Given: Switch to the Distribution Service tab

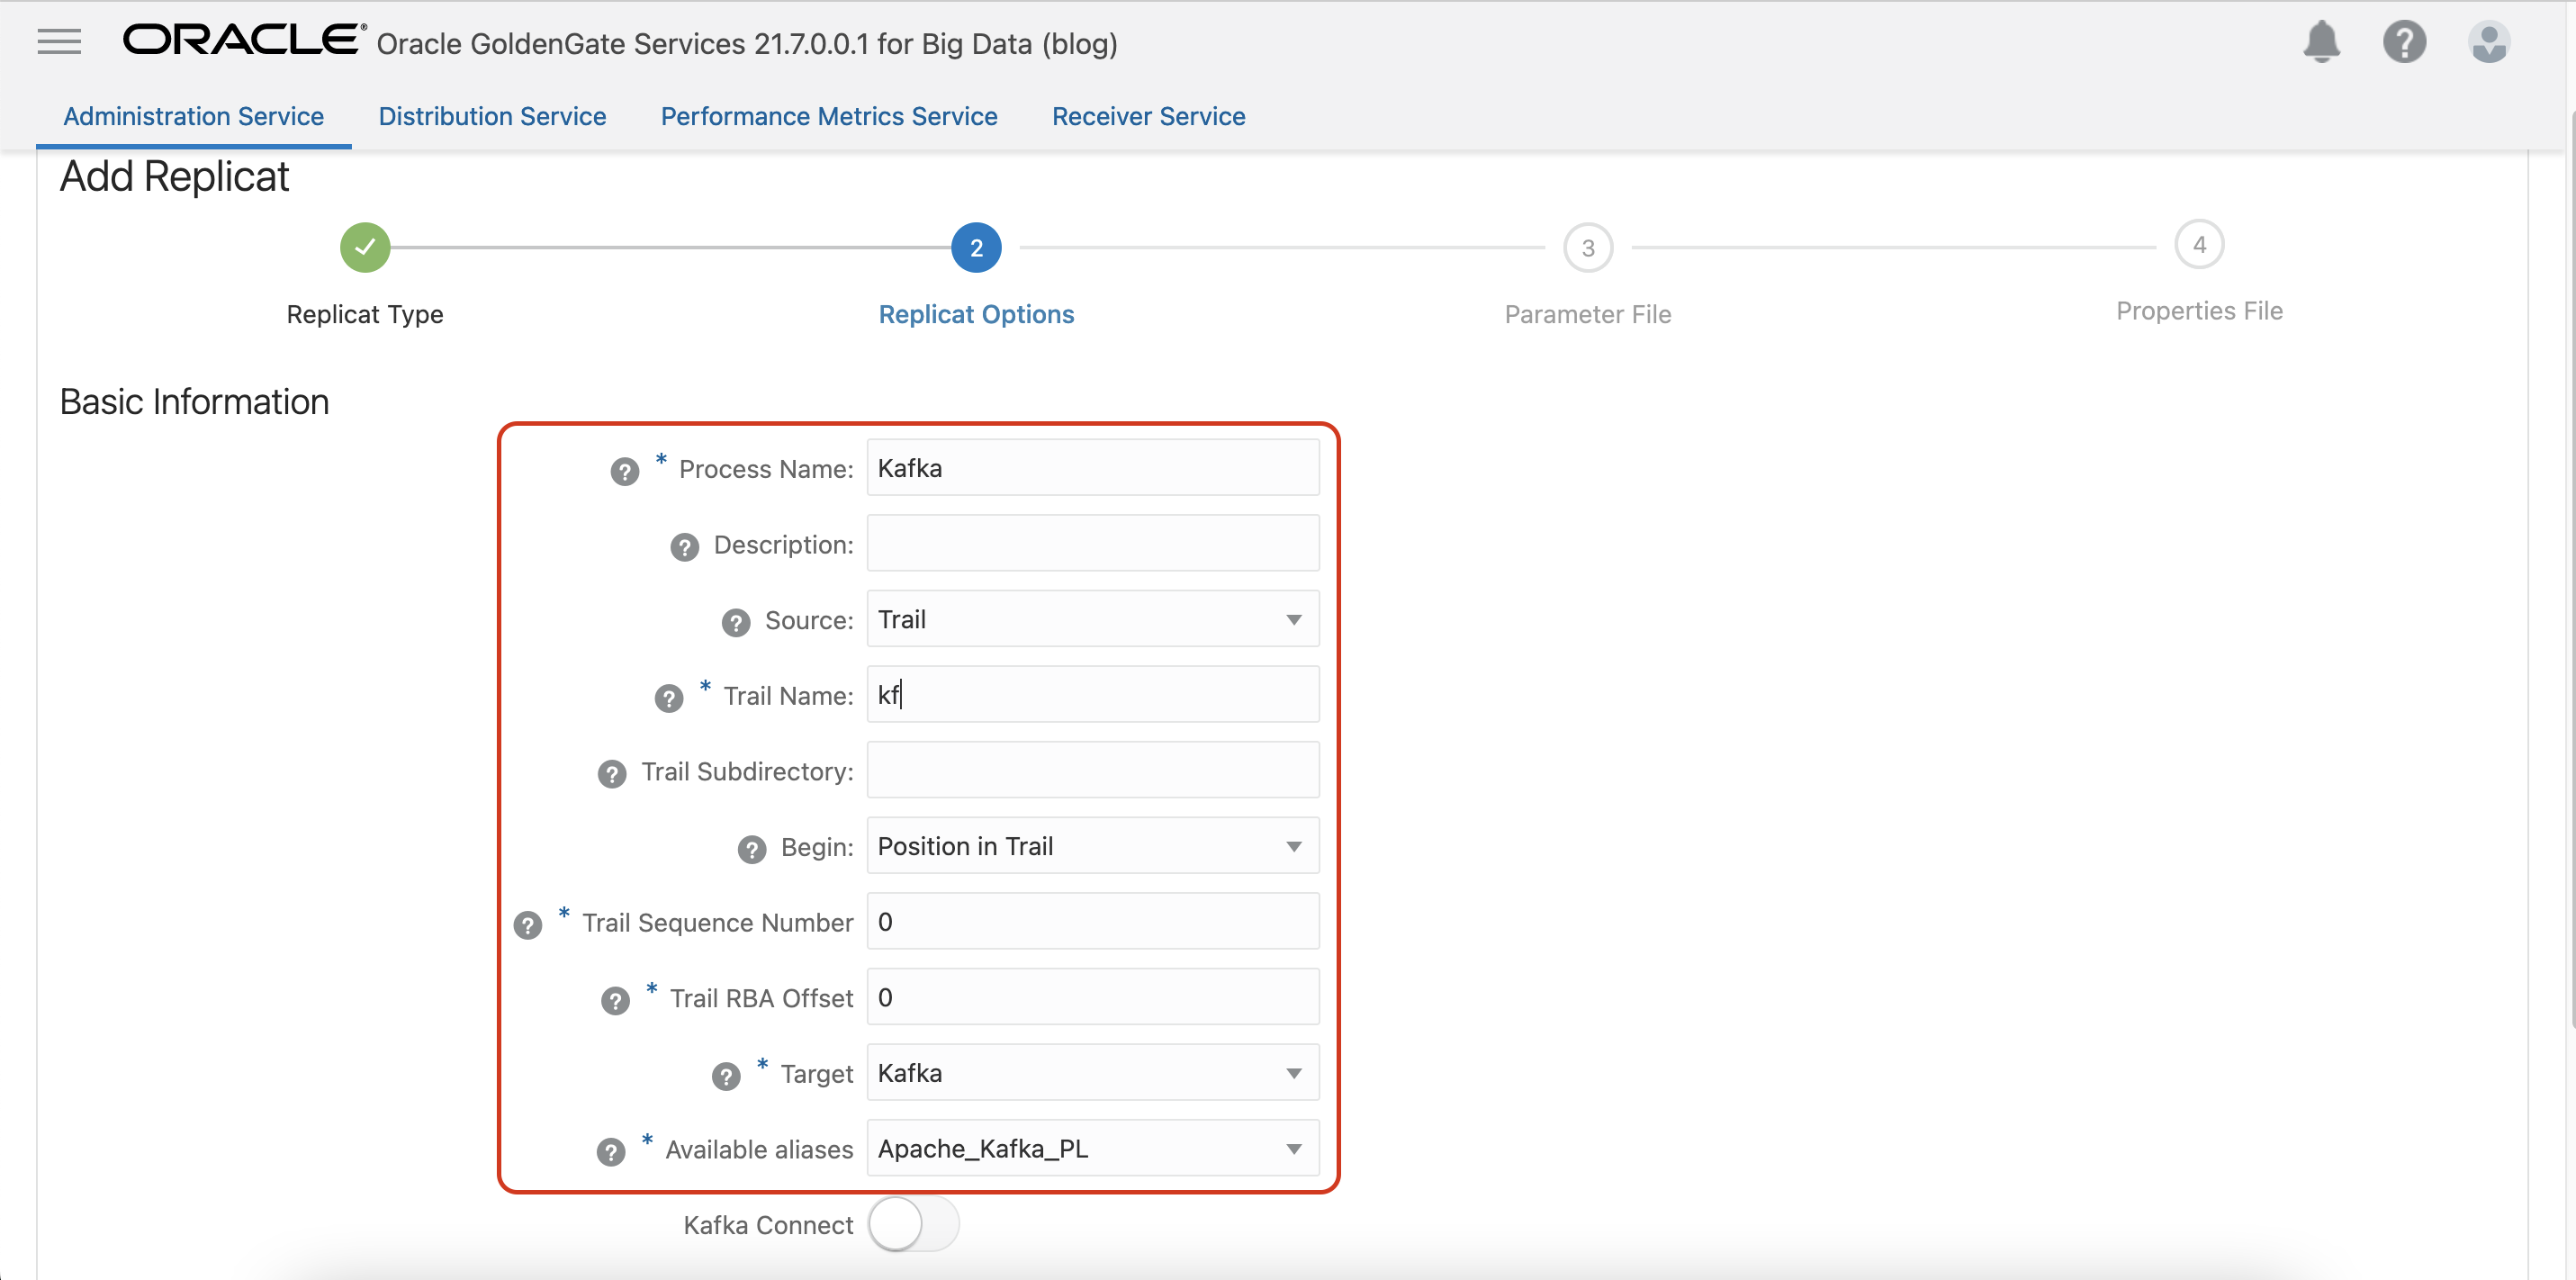Looking at the screenshot, I should (492, 116).
